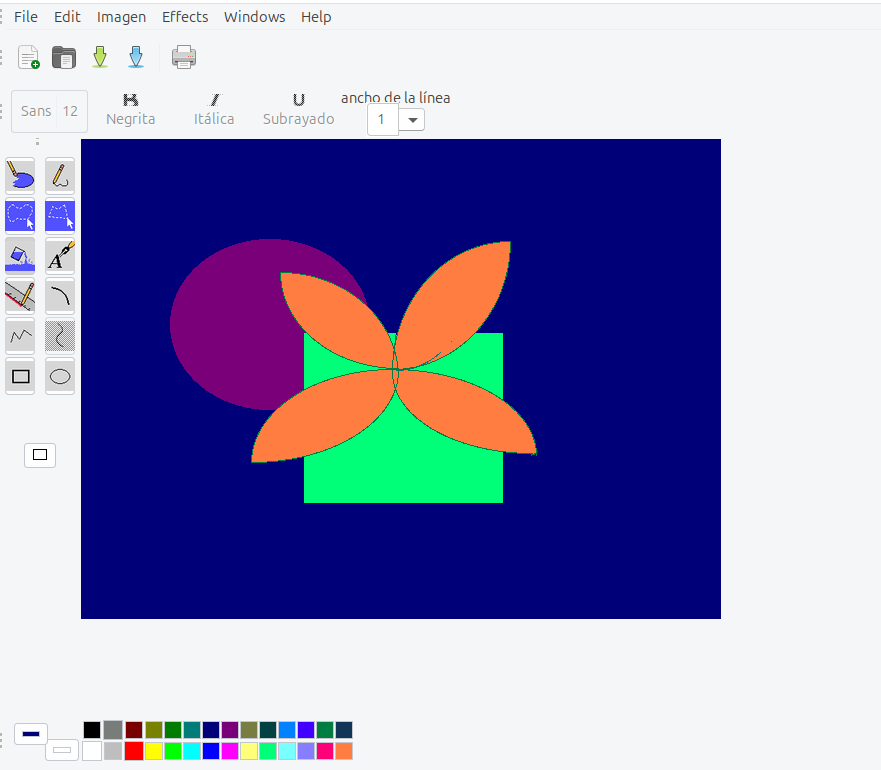Toggle Itálica italic formatting
881x770 pixels.
click(x=214, y=110)
